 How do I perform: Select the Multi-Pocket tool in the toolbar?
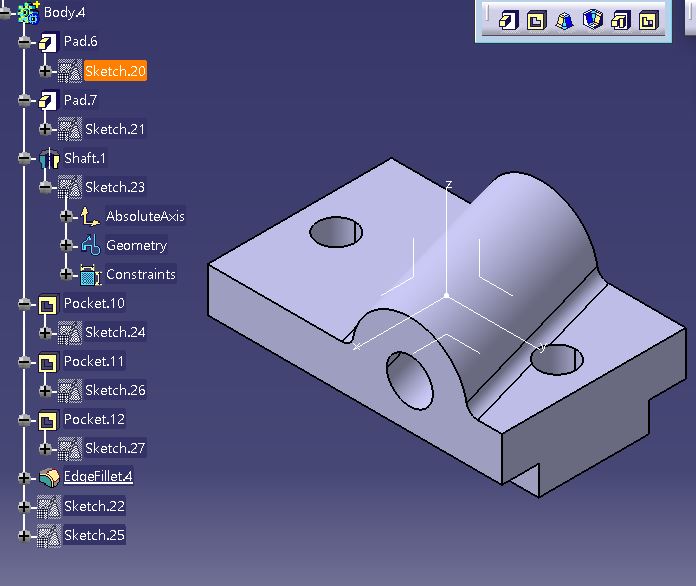coord(649,20)
